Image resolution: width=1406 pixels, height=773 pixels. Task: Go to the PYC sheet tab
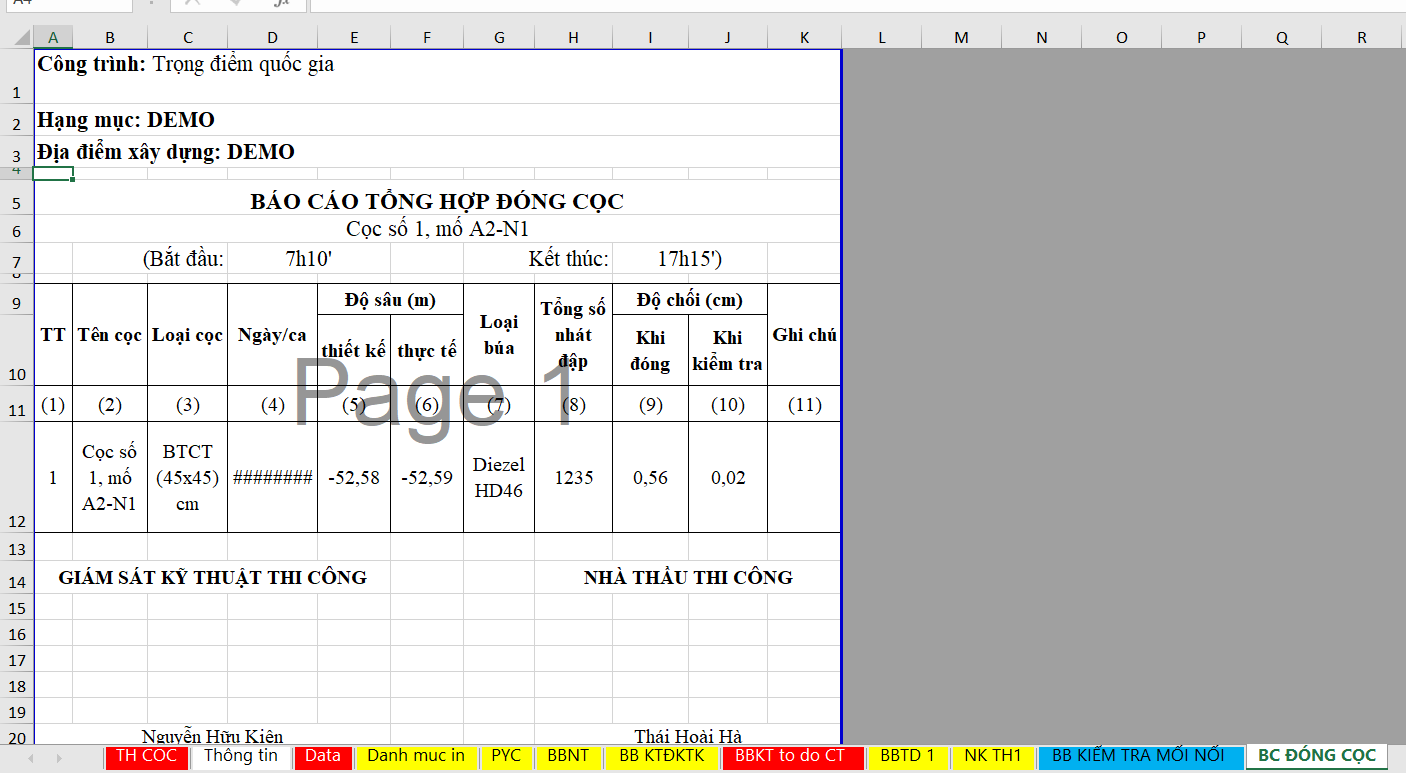pyautogui.click(x=507, y=756)
